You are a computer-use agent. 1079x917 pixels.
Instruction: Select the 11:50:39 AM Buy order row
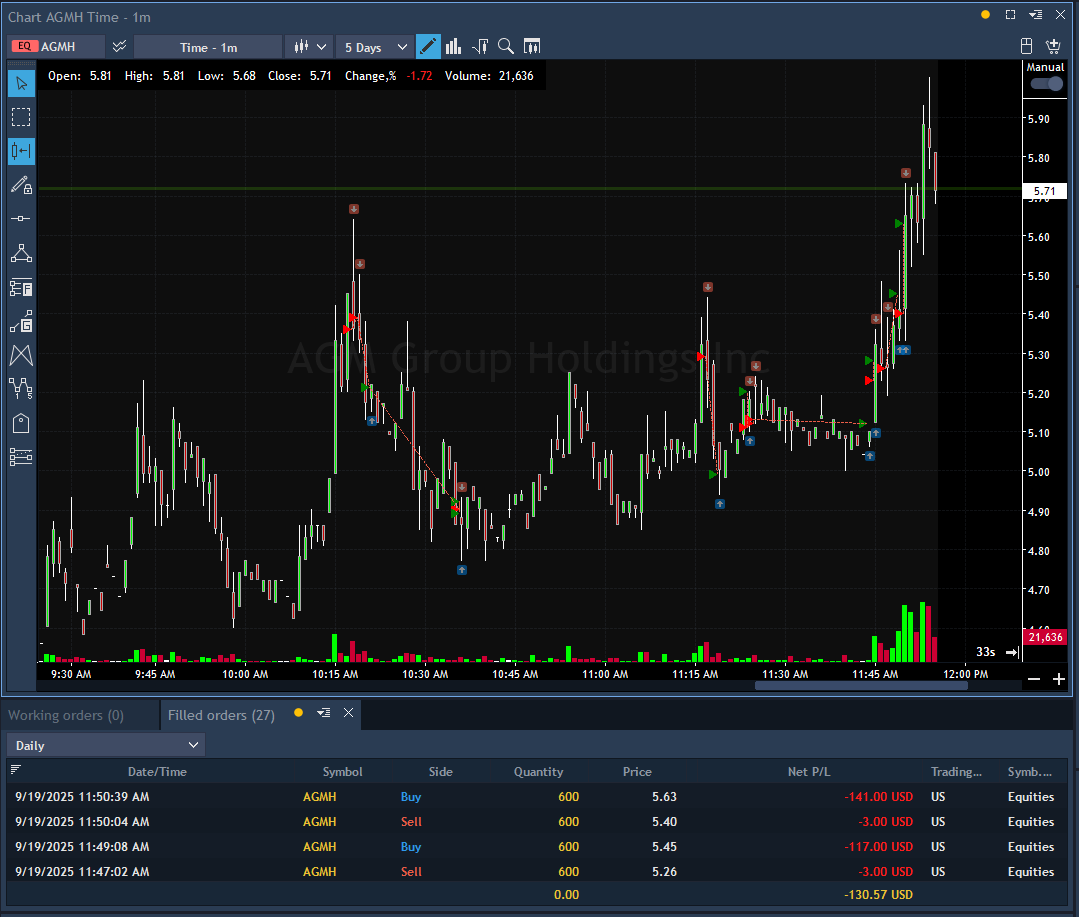tap(537, 797)
